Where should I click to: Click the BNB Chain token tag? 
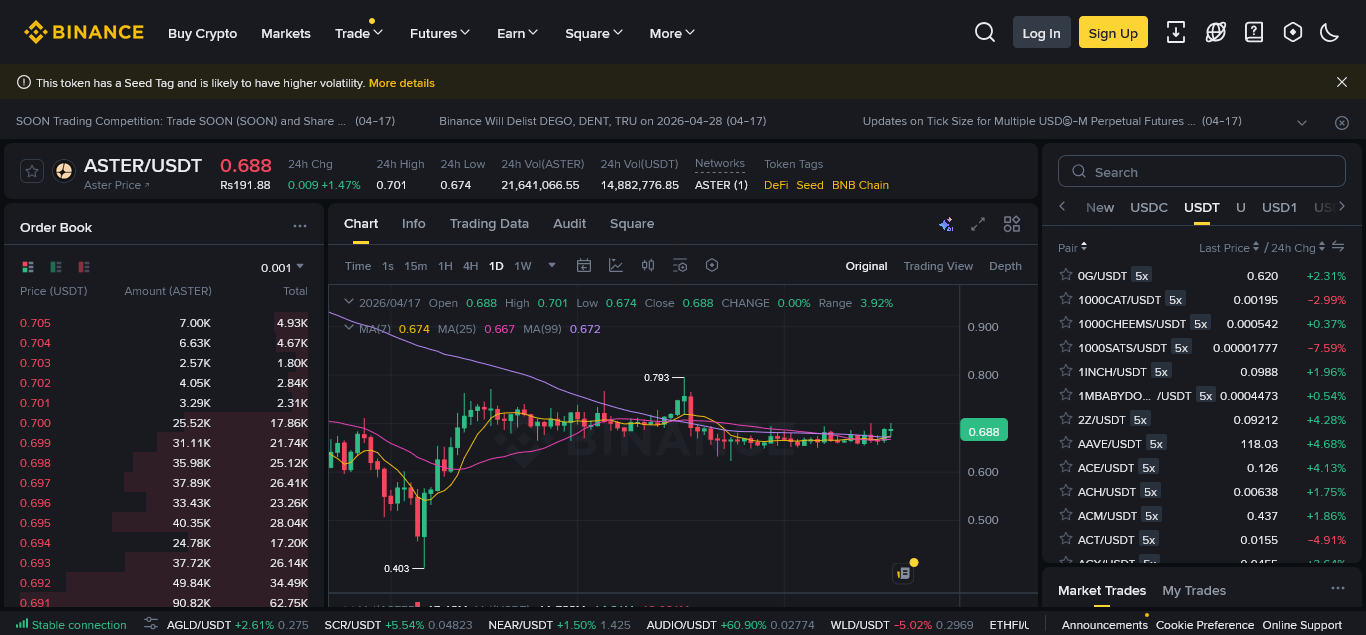pyautogui.click(x=860, y=185)
